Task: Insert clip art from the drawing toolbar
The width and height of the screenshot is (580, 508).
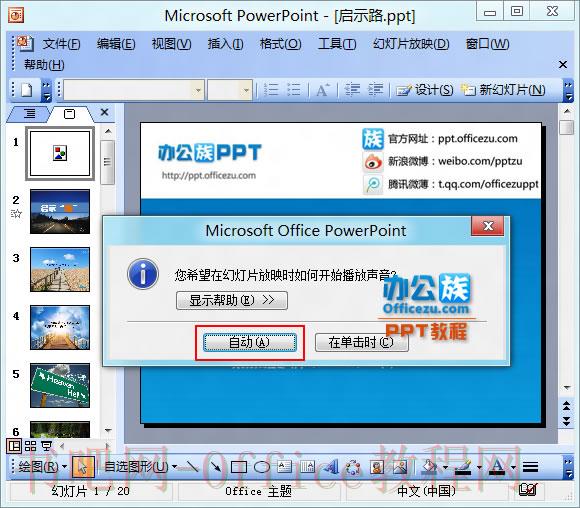Action: [x=377, y=467]
